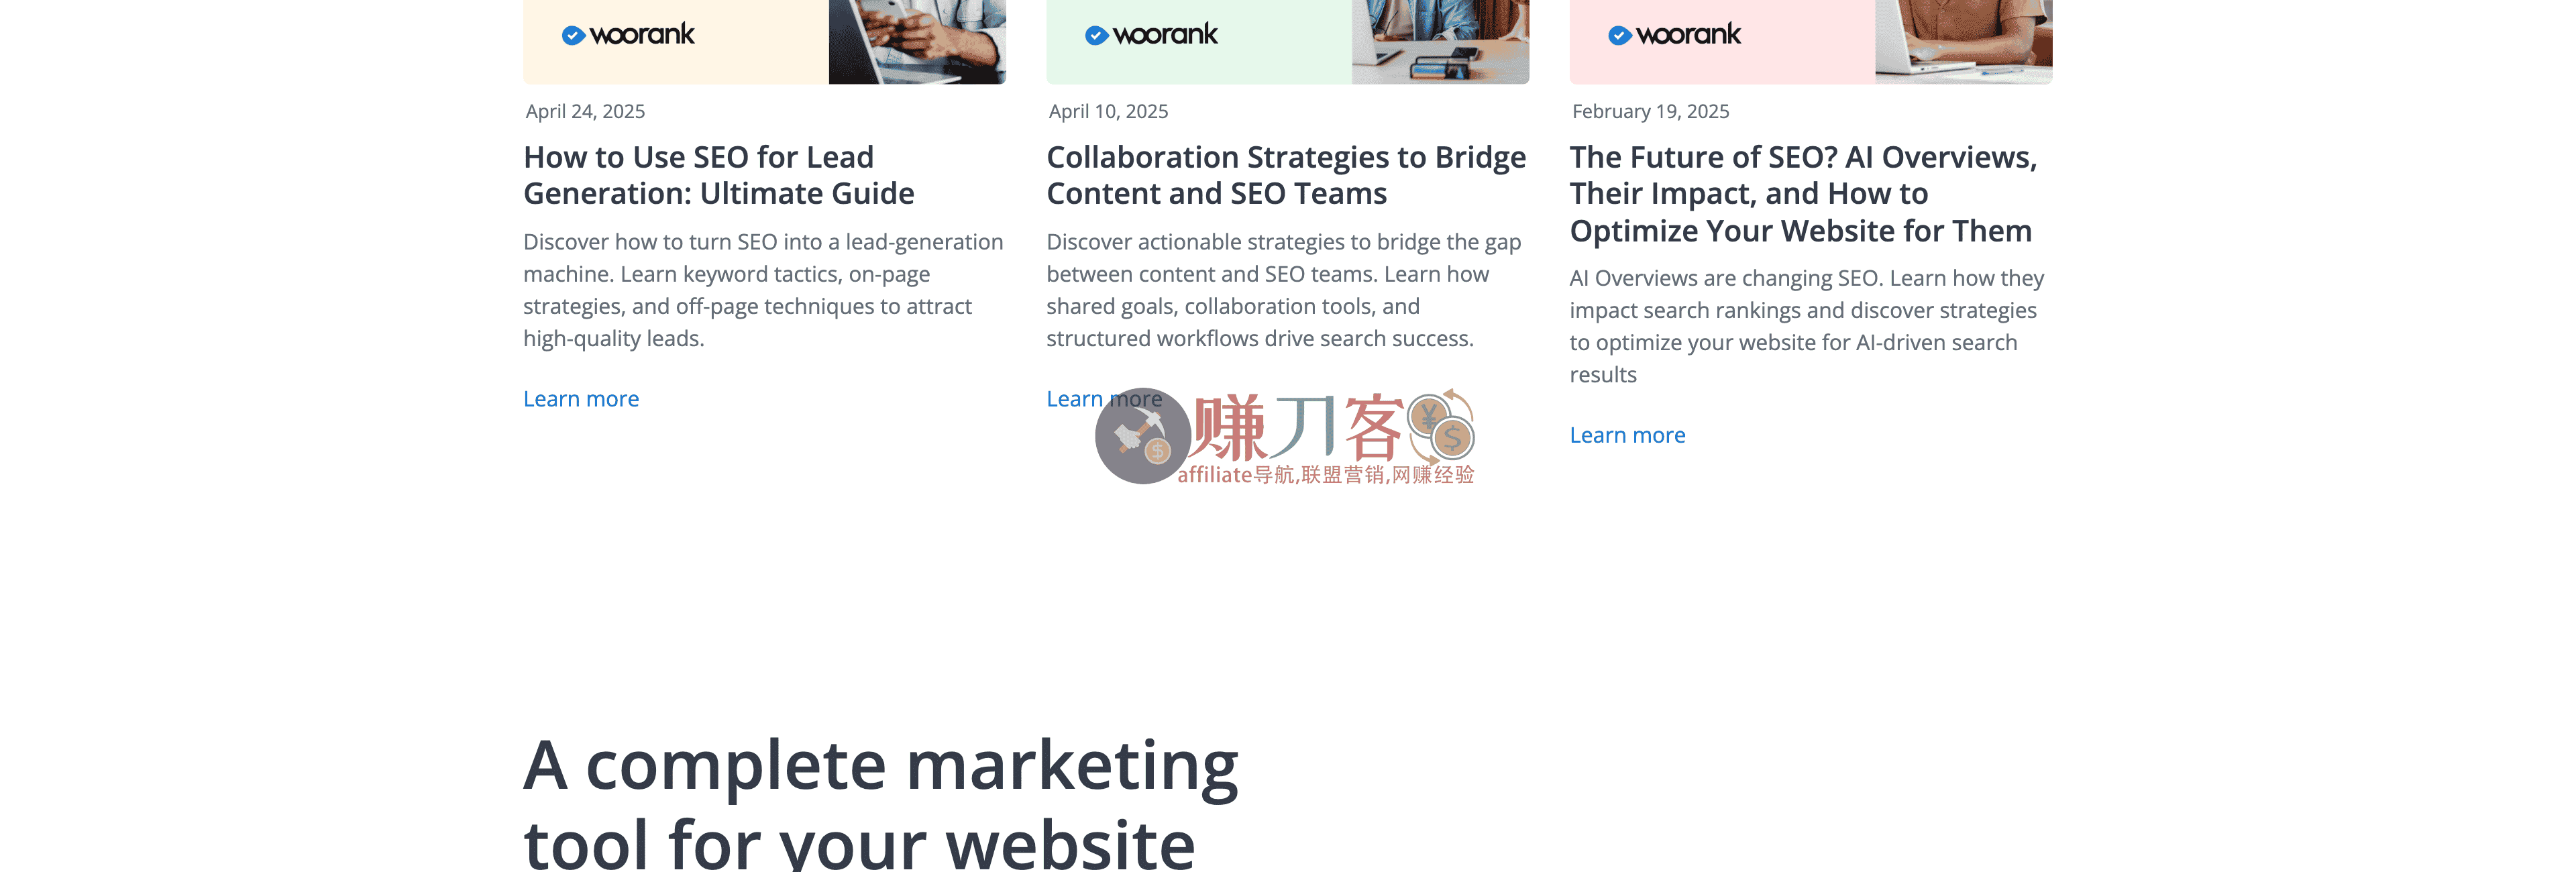Click the February 19, 2025 date
The width and height of the screenshot is (2576, 872).
(1650, 111)
